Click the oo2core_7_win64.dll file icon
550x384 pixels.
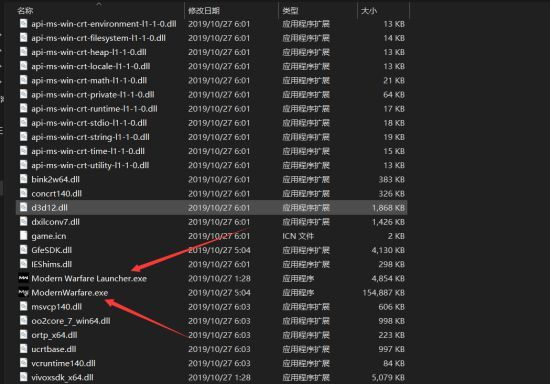(24, 321)
